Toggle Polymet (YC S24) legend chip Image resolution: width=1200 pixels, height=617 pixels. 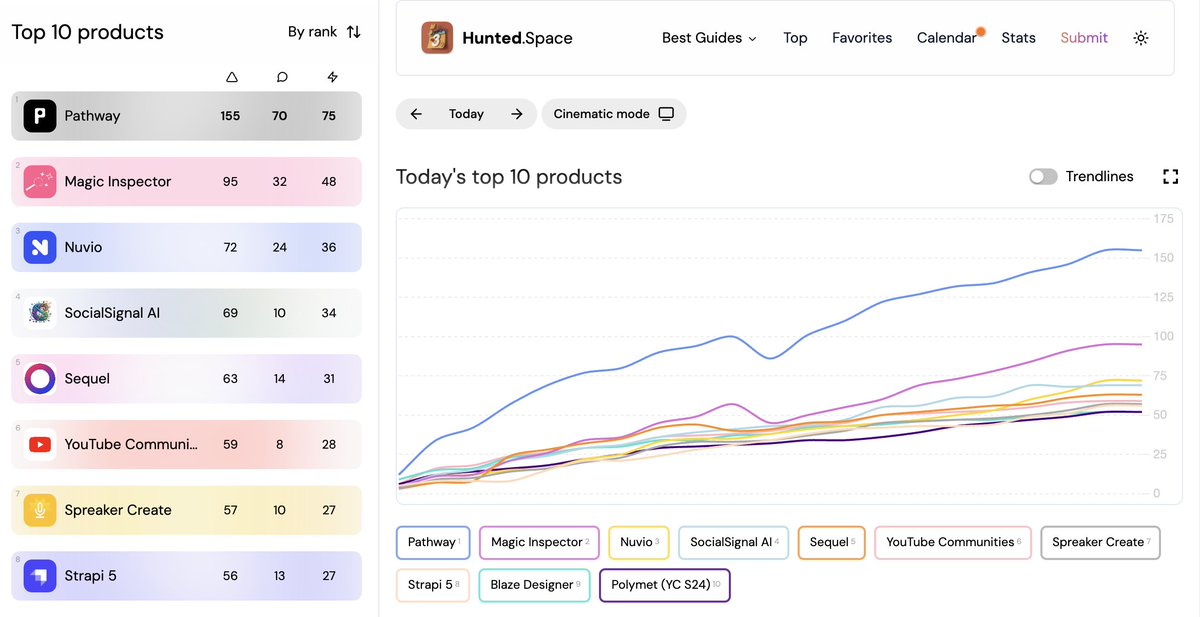665,585
